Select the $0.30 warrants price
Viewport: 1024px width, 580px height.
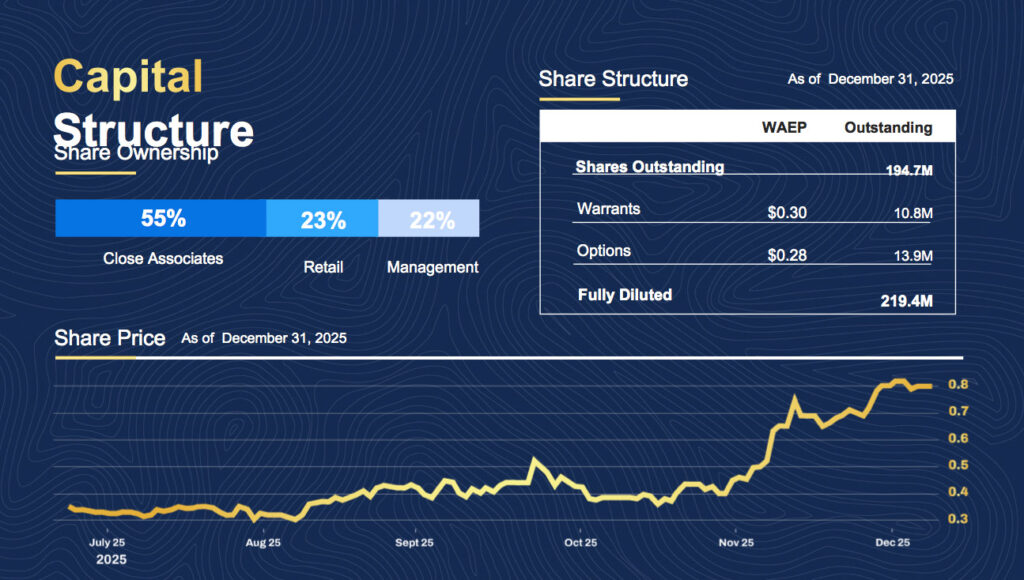tap(787, 212)
